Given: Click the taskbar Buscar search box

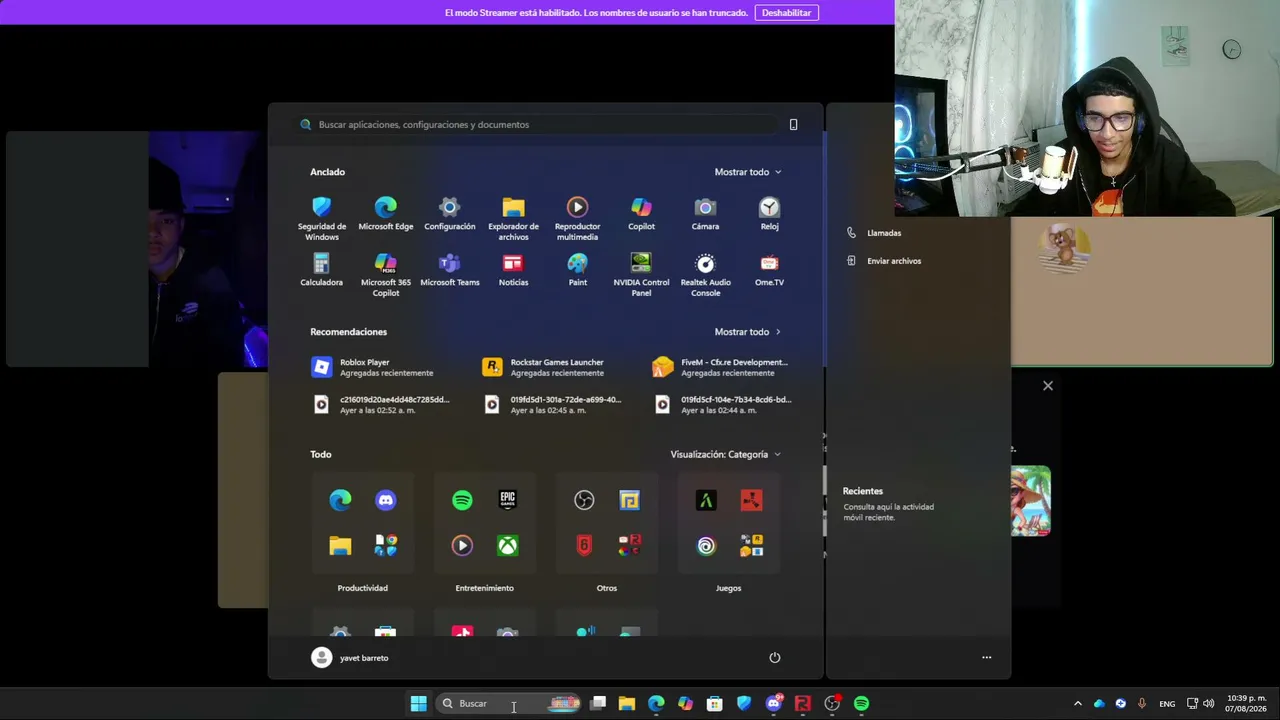Looking at the screenshot, I should [x=510, y=704].
